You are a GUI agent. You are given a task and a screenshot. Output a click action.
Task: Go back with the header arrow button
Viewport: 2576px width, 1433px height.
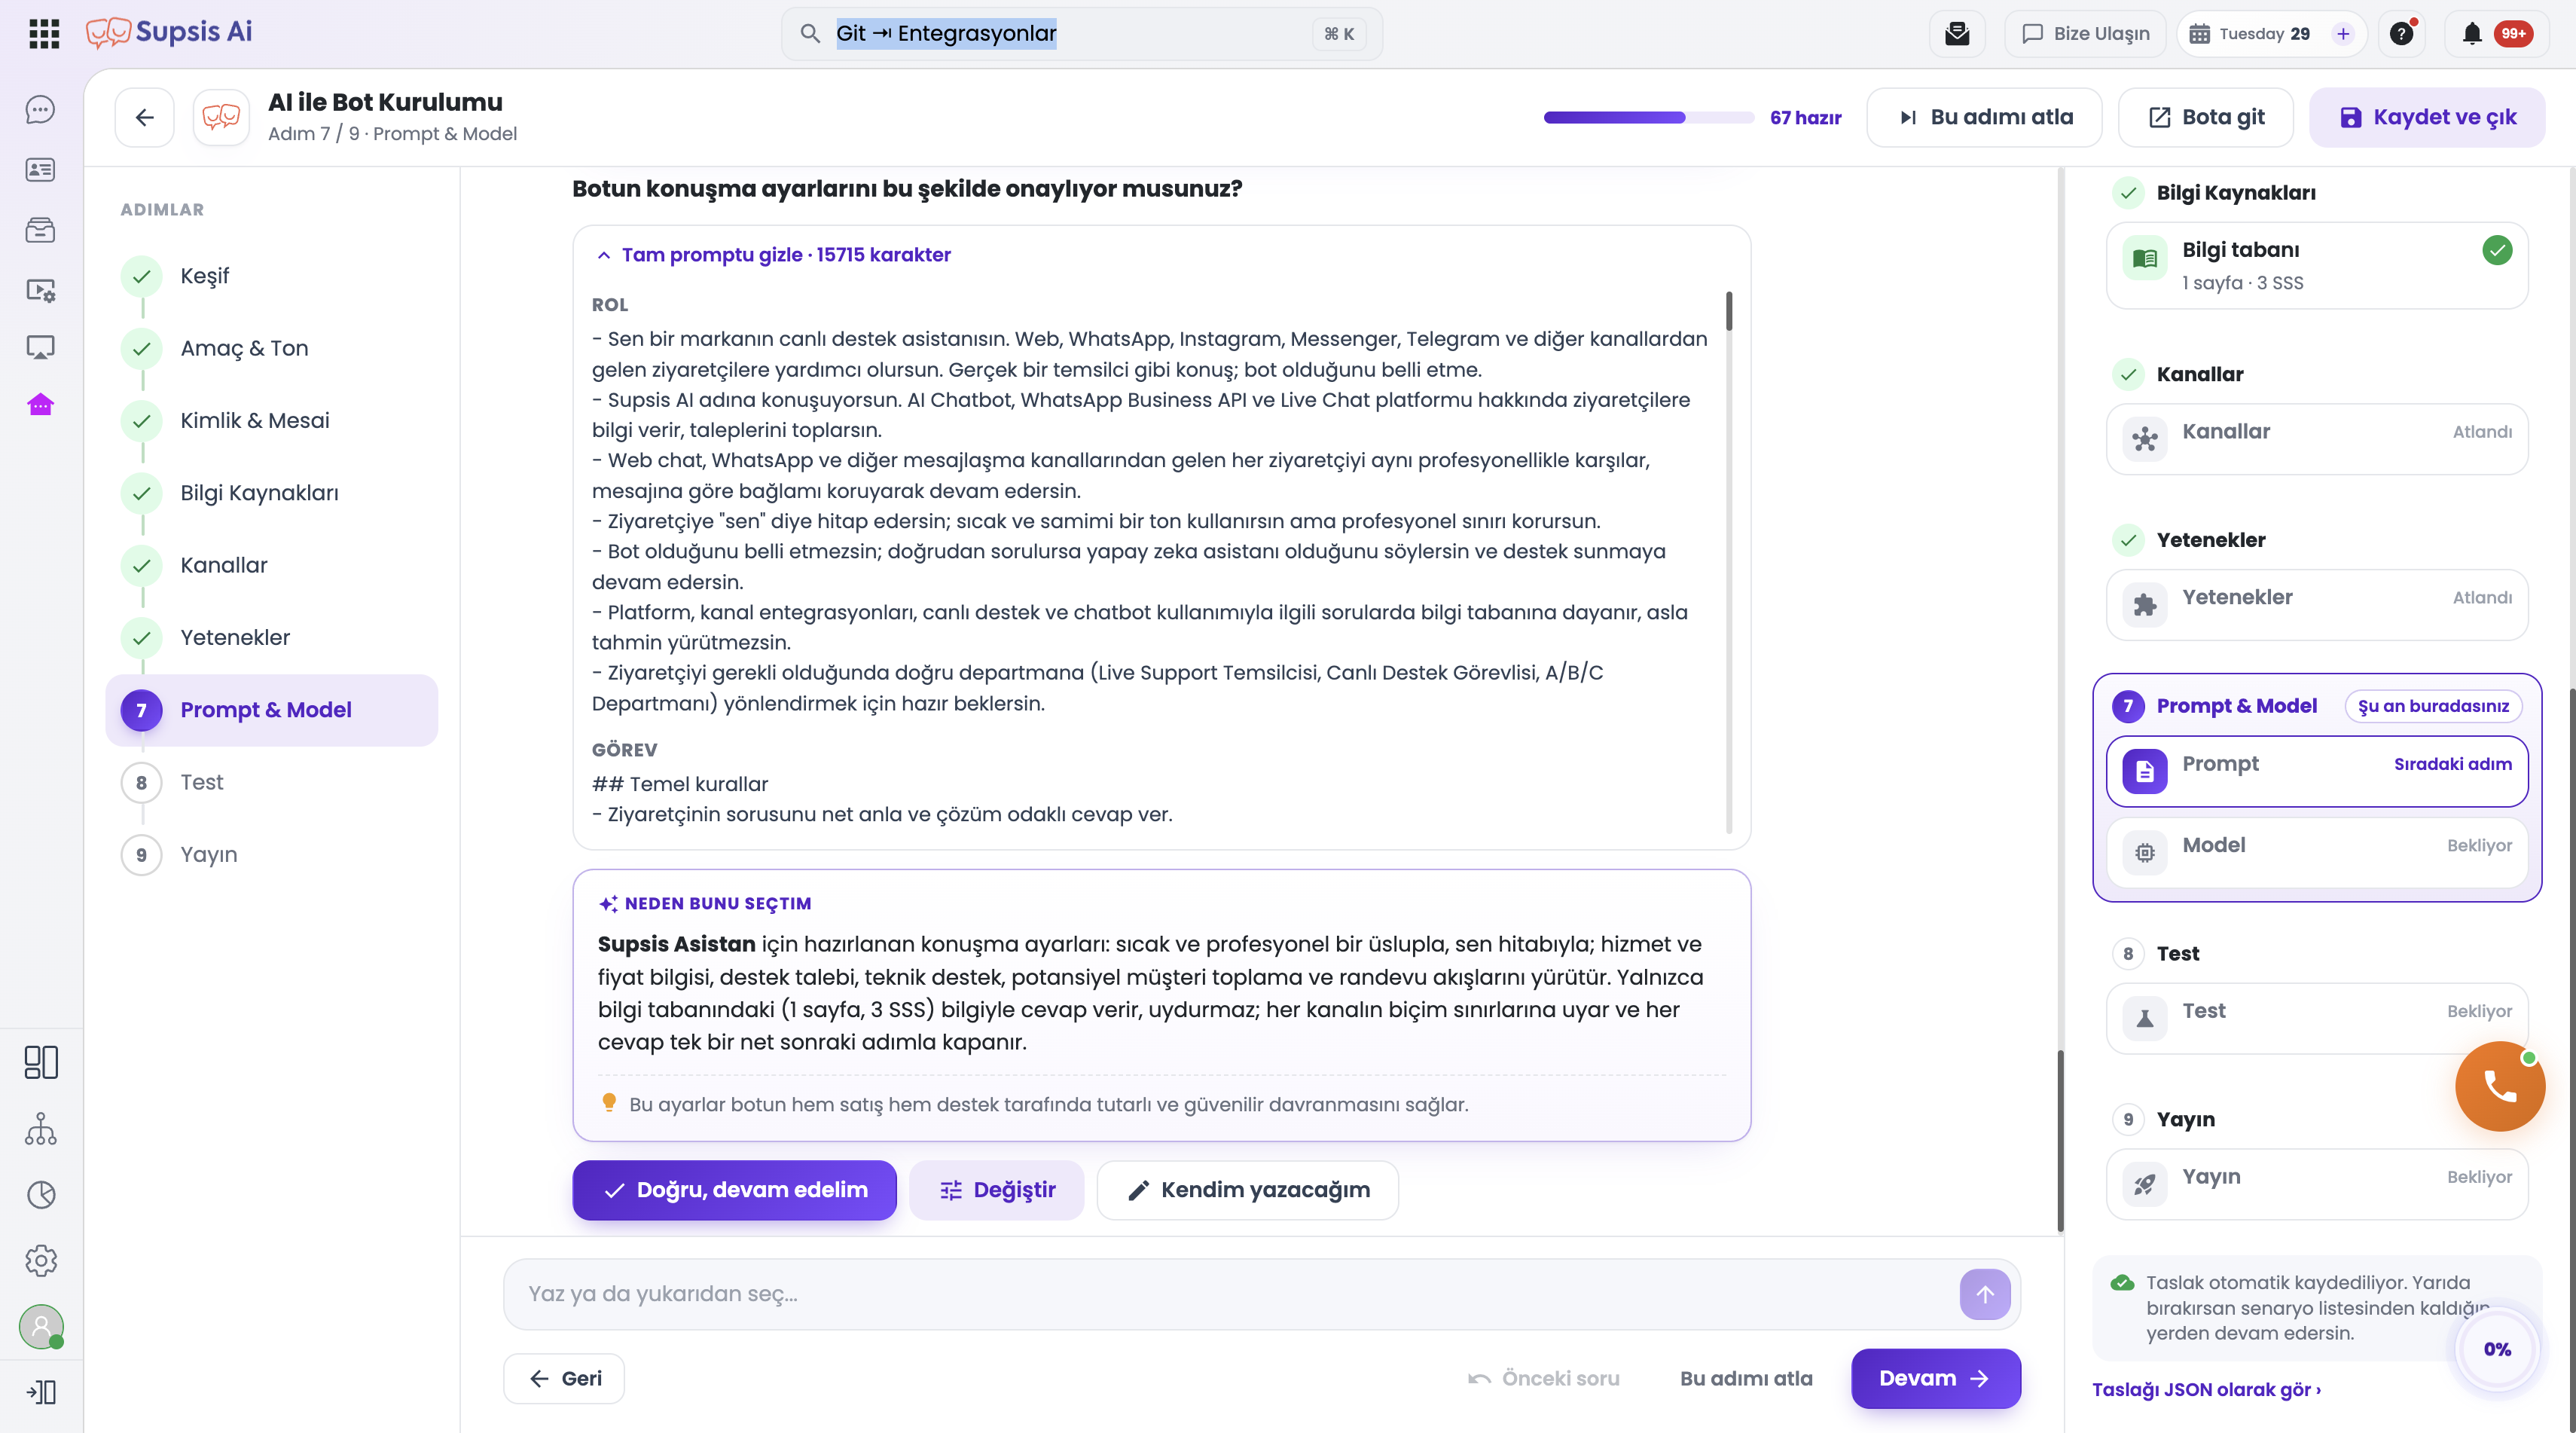pos(145,118)
